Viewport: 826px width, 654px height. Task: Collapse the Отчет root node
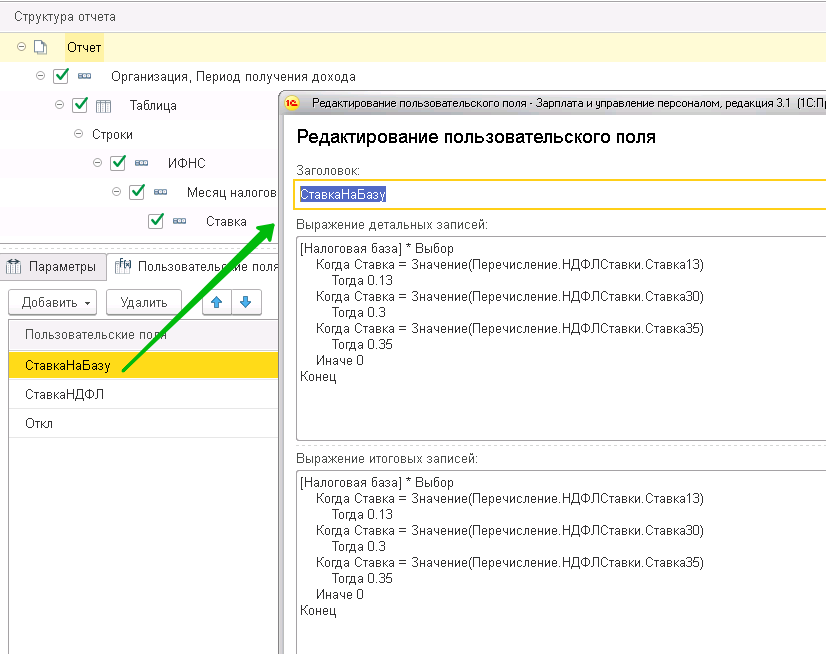click(22, 47)
